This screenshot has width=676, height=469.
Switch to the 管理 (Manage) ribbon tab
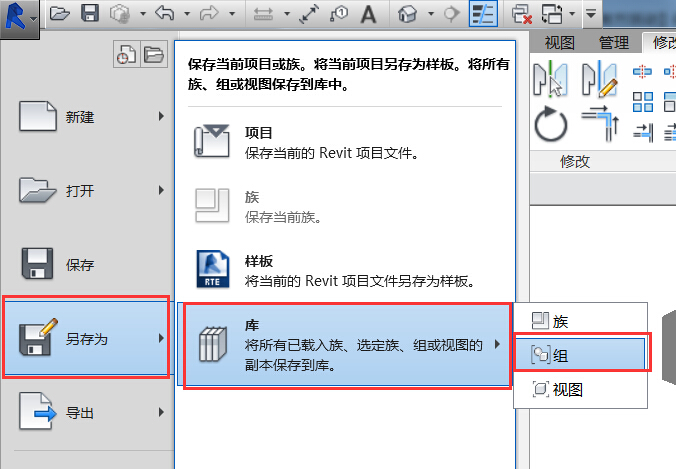coord(614,42)
